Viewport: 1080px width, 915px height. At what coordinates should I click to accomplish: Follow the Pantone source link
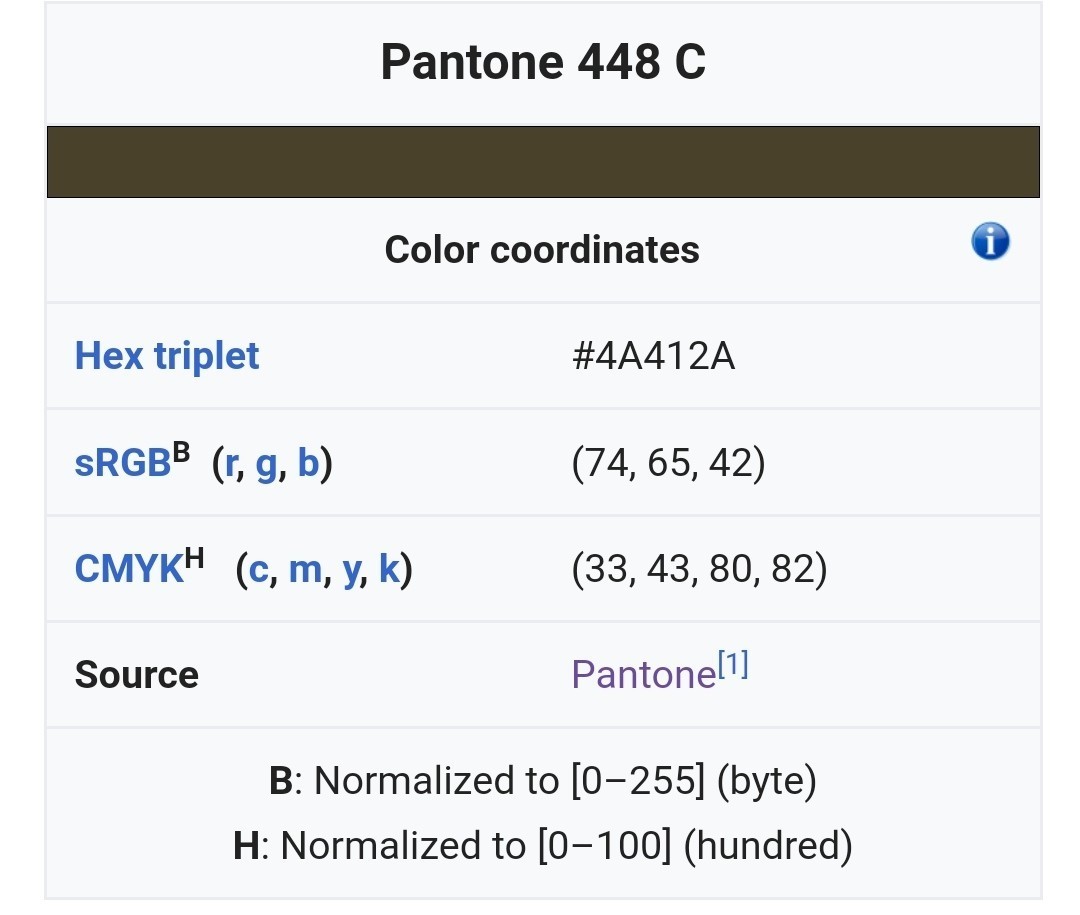(x=643, y=675)
